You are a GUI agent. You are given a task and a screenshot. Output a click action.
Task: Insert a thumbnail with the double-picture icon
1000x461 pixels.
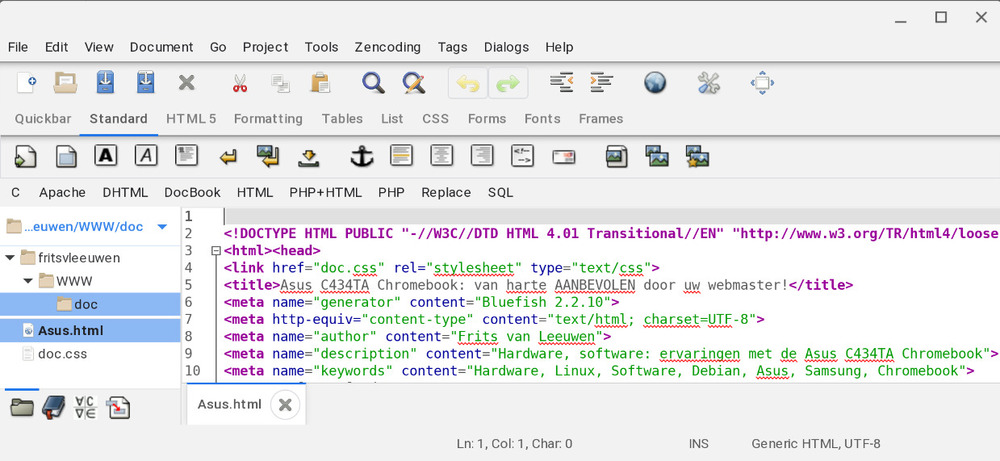point(657,156)
